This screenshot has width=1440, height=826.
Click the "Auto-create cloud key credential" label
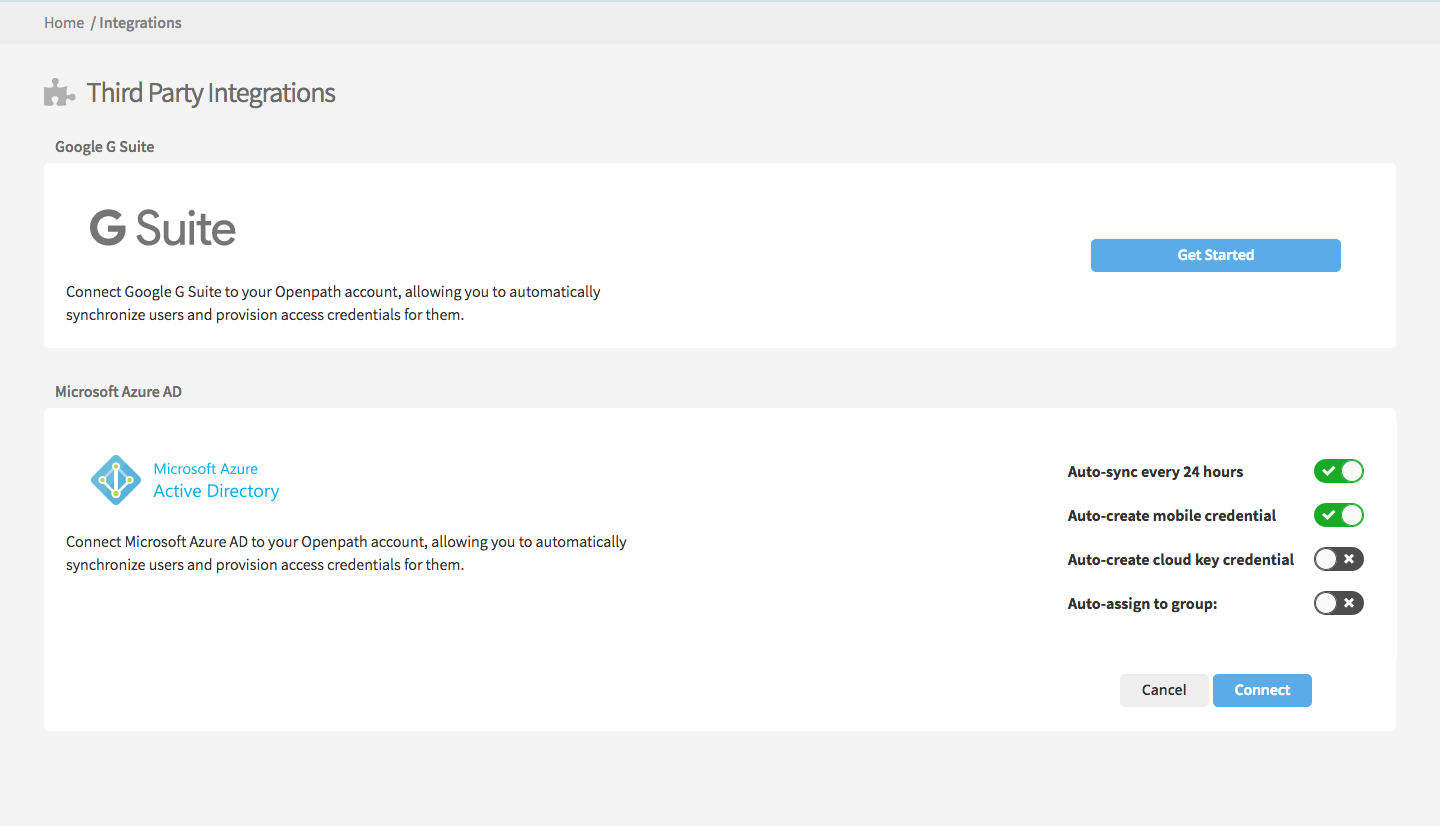point(1181,559)
